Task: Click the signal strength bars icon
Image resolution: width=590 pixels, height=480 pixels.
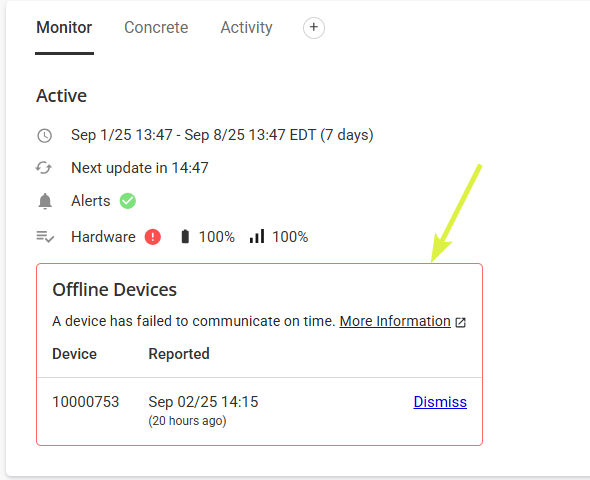Action: tap(257, 237)
